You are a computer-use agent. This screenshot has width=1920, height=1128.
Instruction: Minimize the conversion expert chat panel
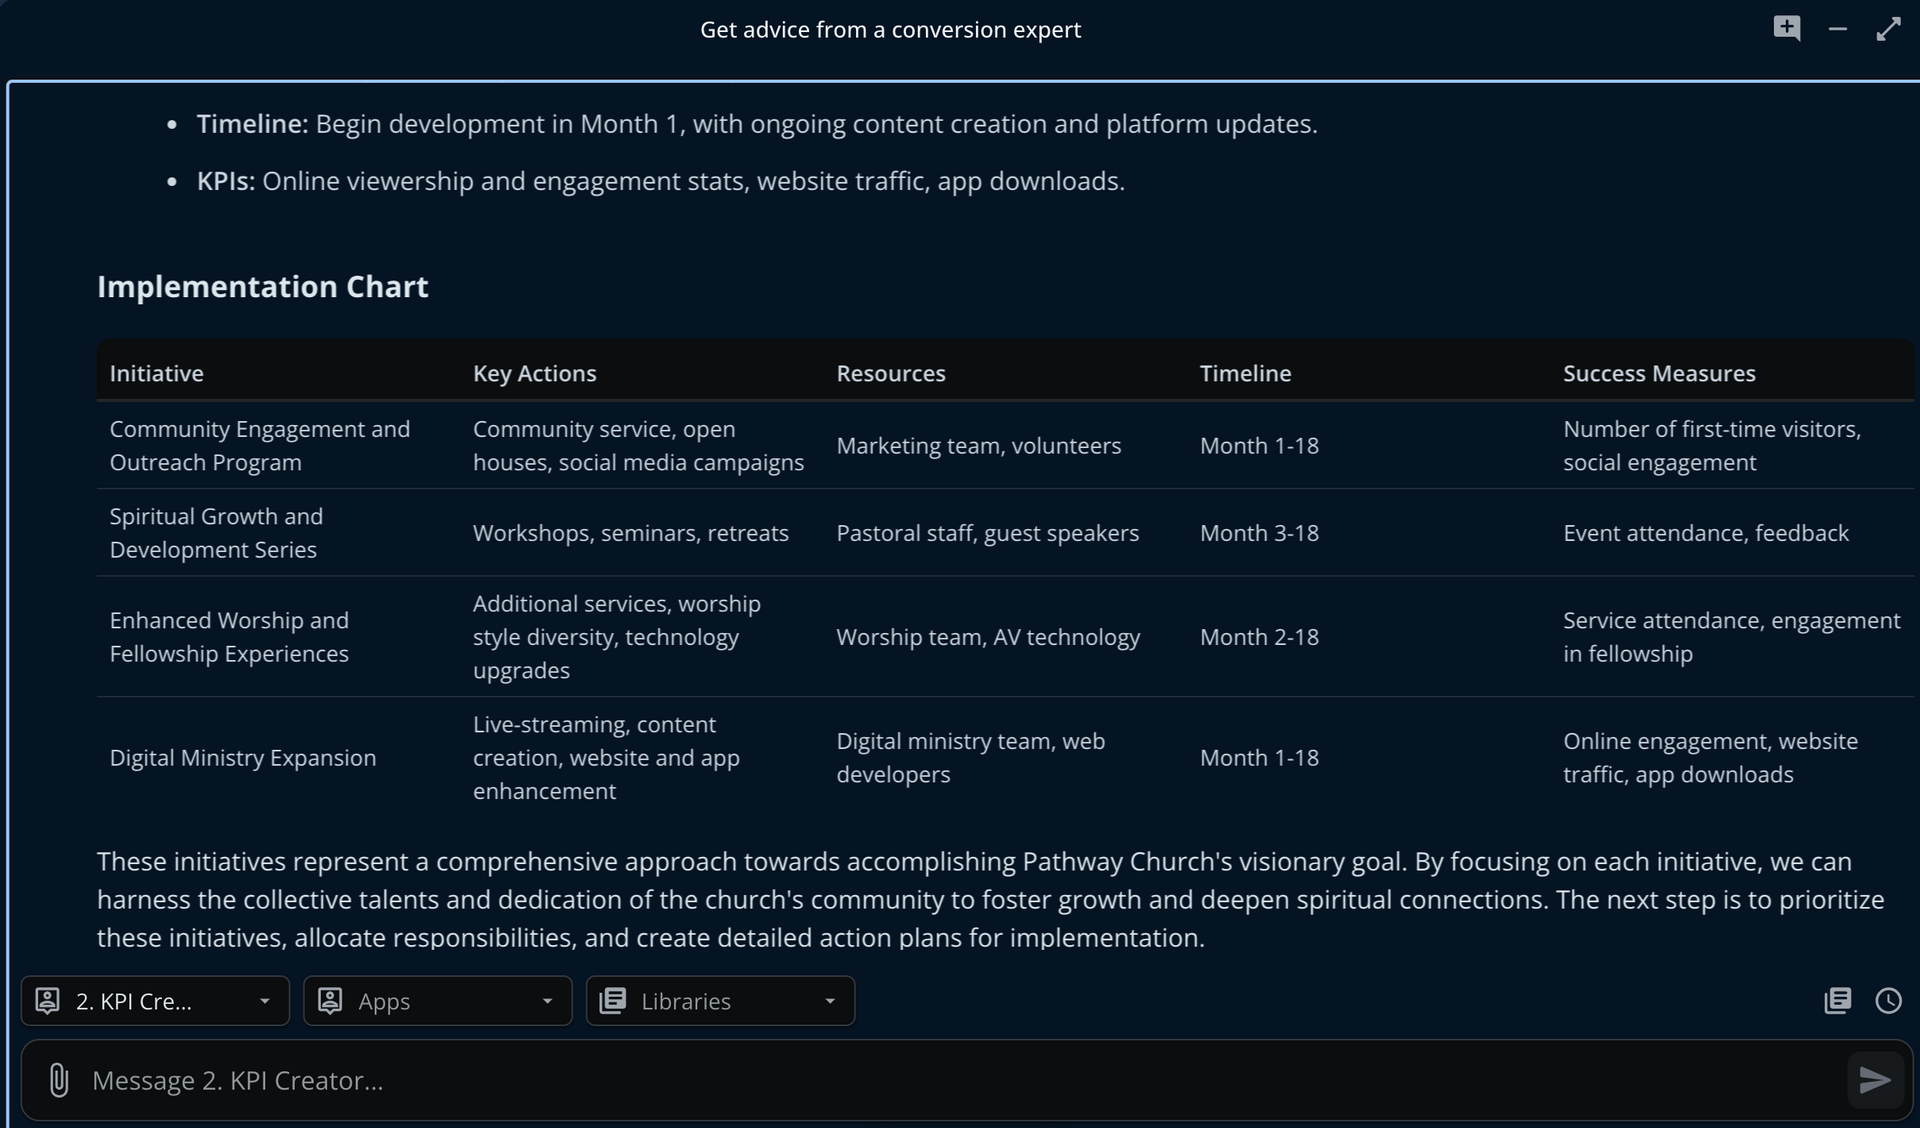(1838, 29)
